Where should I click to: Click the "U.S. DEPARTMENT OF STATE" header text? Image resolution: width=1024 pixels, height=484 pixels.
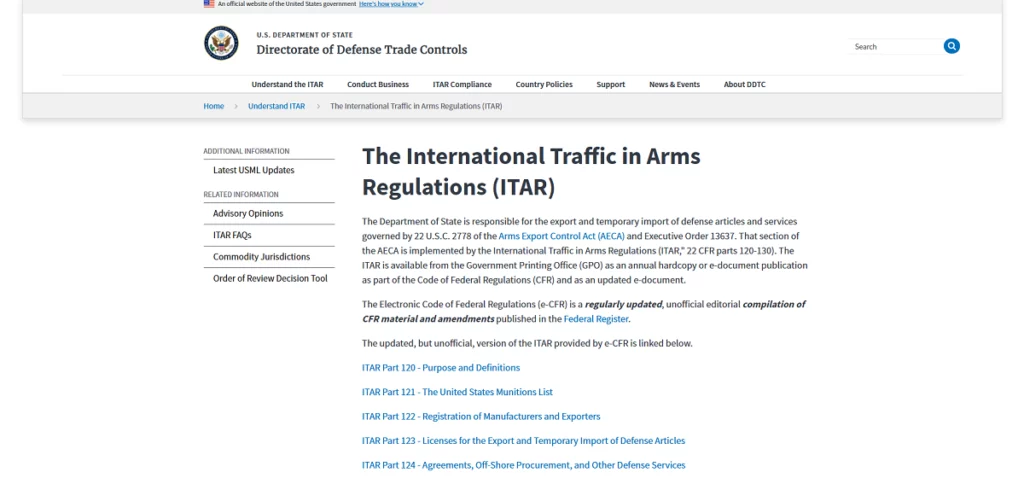(304, 35)
